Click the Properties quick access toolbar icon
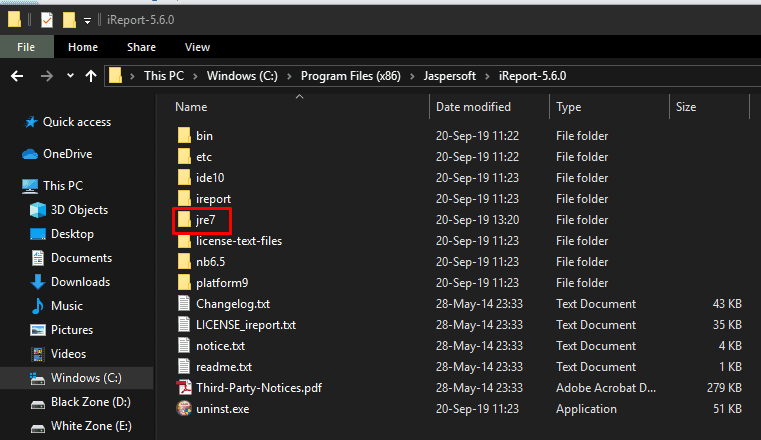Image resolution: width=761 pixels, height=440 pixels. pos(47,20)
